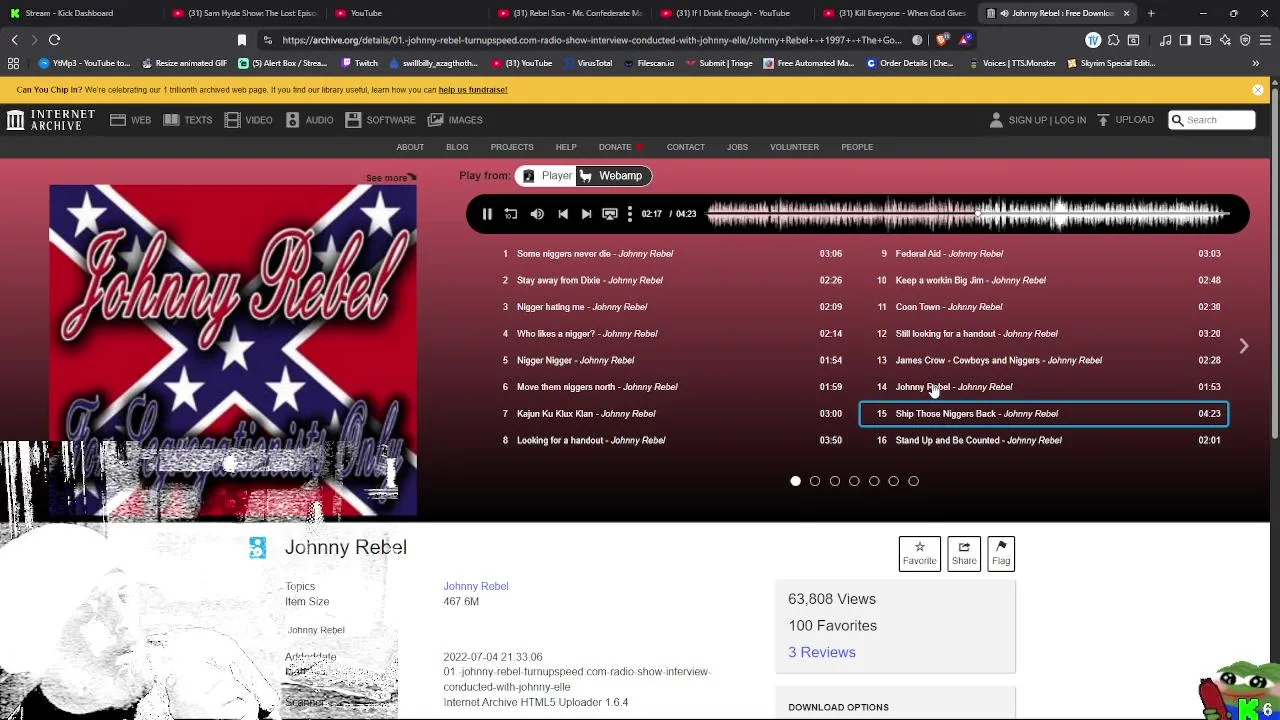Rewind playback ten seconds
1280x720 pixels.
point(511,214)
